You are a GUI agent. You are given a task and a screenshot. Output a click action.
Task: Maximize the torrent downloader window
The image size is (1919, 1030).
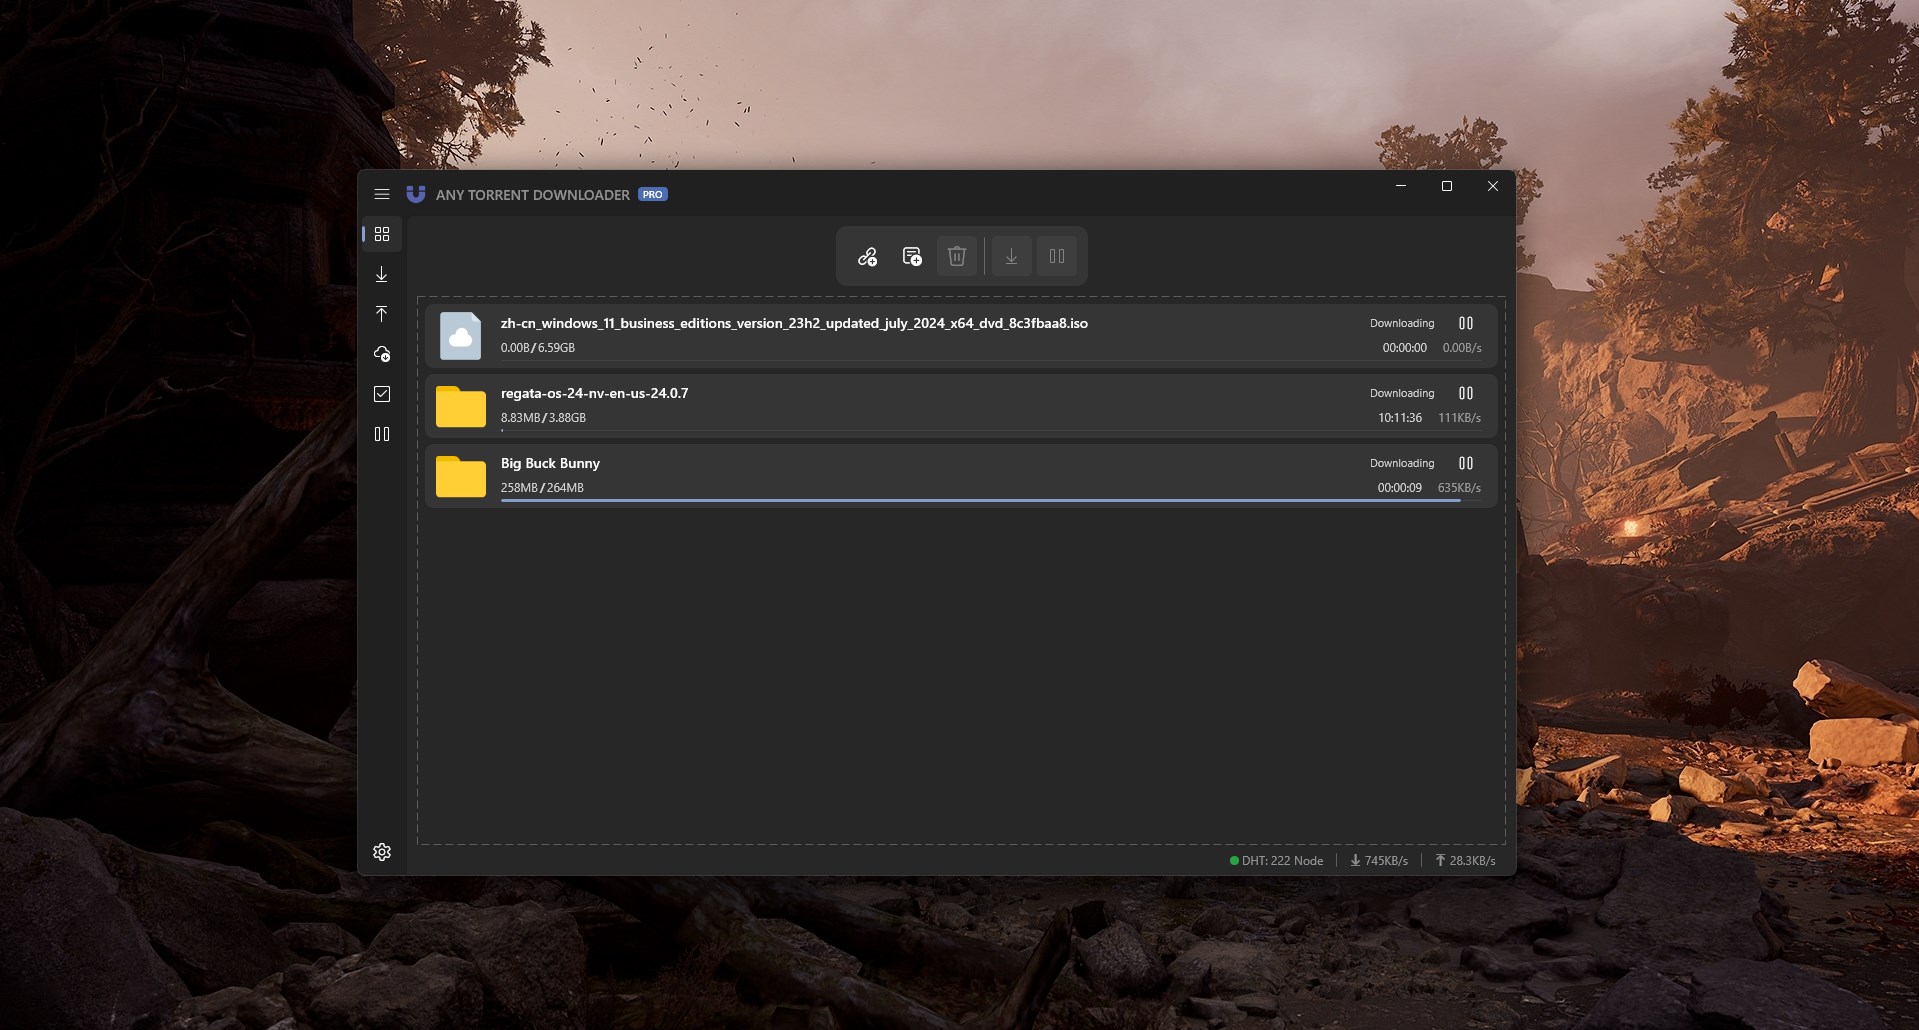(x=1447, y=186)
